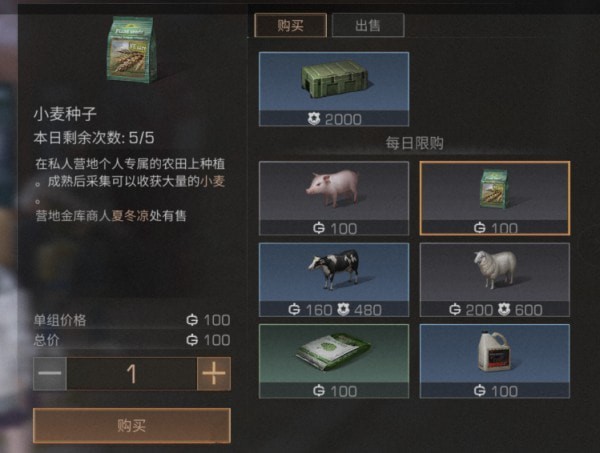Decrease quantity with the minus button

(50, 373)
